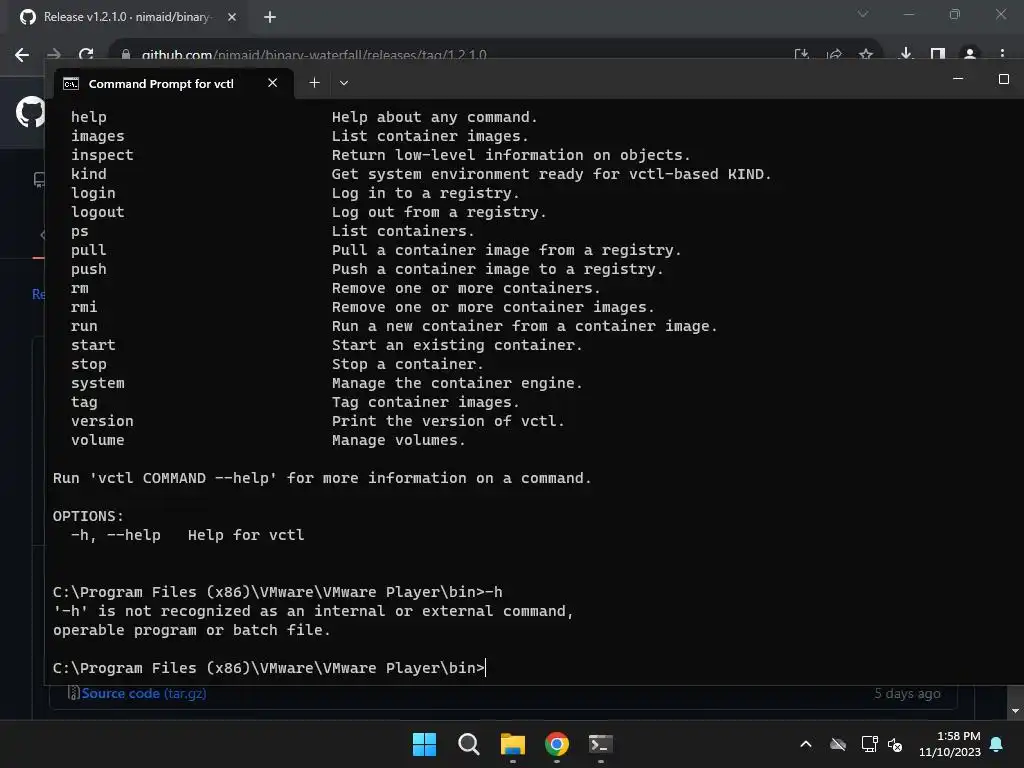
Task: Select the Command Prompt for vctl tab
Action: [x=174, y=84]
